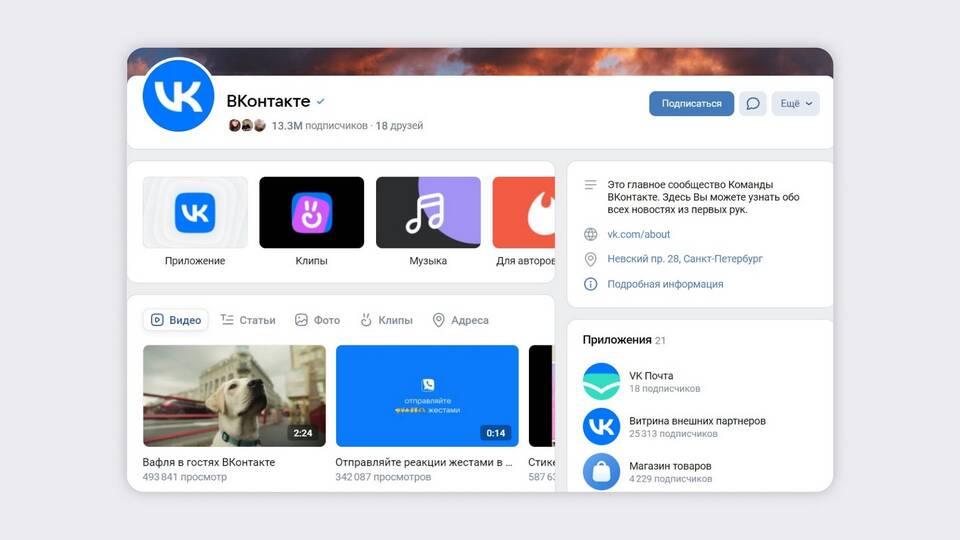Expand the Ещё dropdown menu
The width and height of the screenshot is (960, 540).
[x=795, y=103]
